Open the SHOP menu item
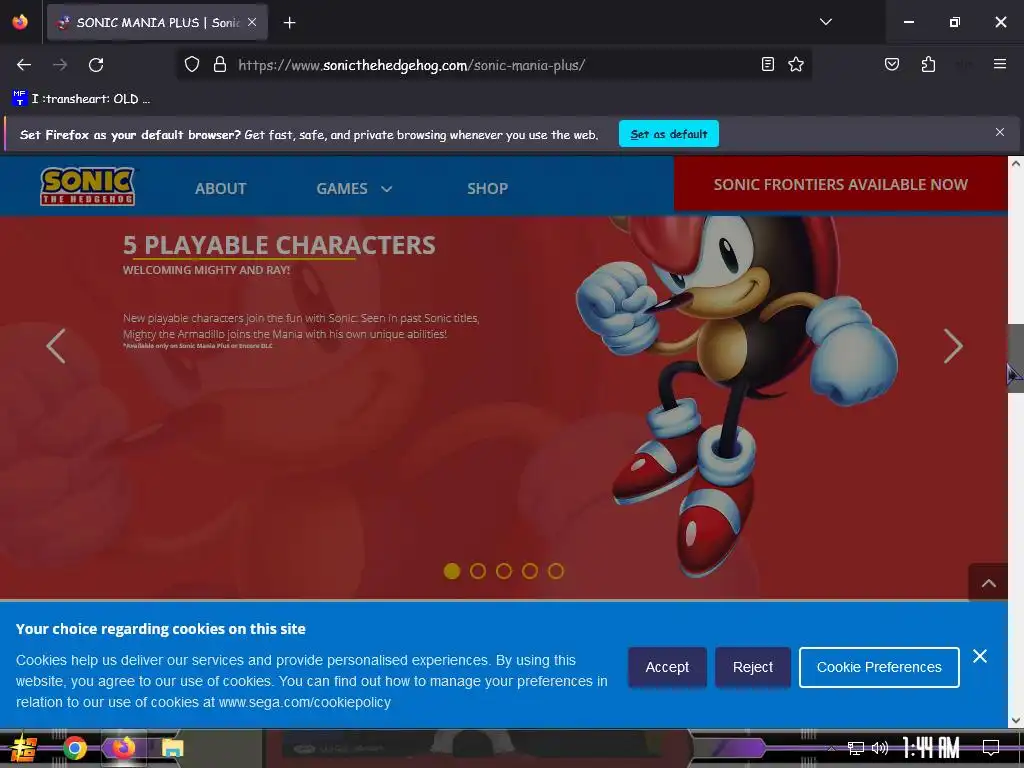 point(487,189)
